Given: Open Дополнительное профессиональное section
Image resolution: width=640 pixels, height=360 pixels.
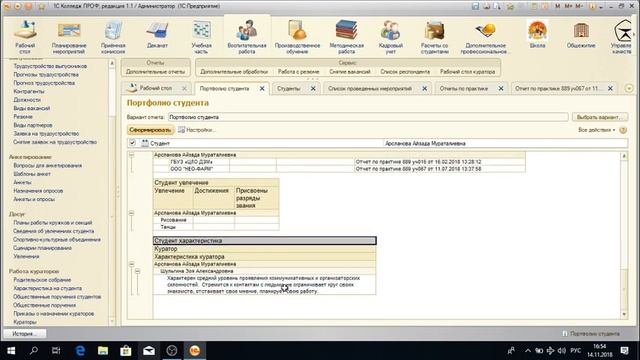Looking at the screenshot, I should coord(485,38).
